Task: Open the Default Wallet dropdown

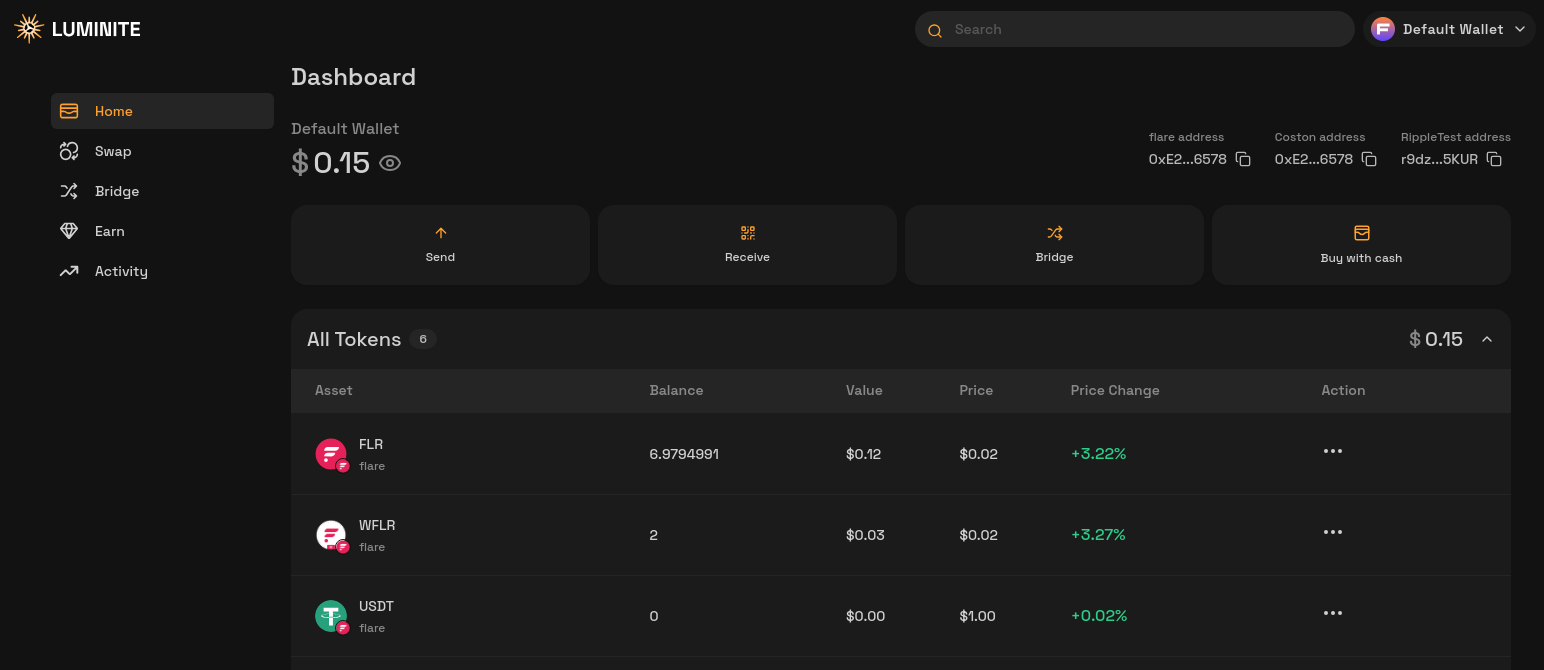Action: click(x=1449, y=28)
